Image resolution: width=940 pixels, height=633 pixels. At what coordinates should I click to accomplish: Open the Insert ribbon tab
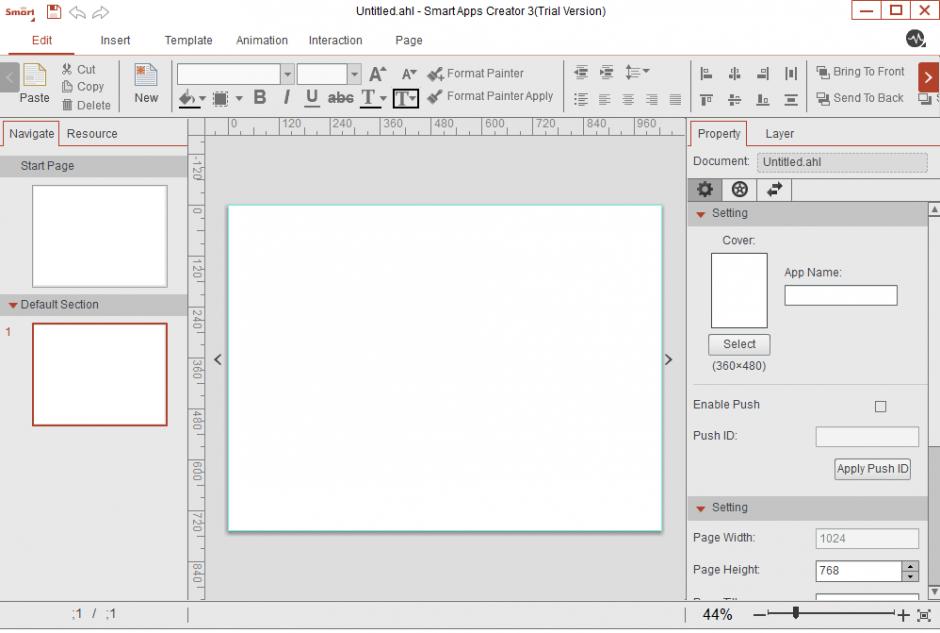[115, 40]
